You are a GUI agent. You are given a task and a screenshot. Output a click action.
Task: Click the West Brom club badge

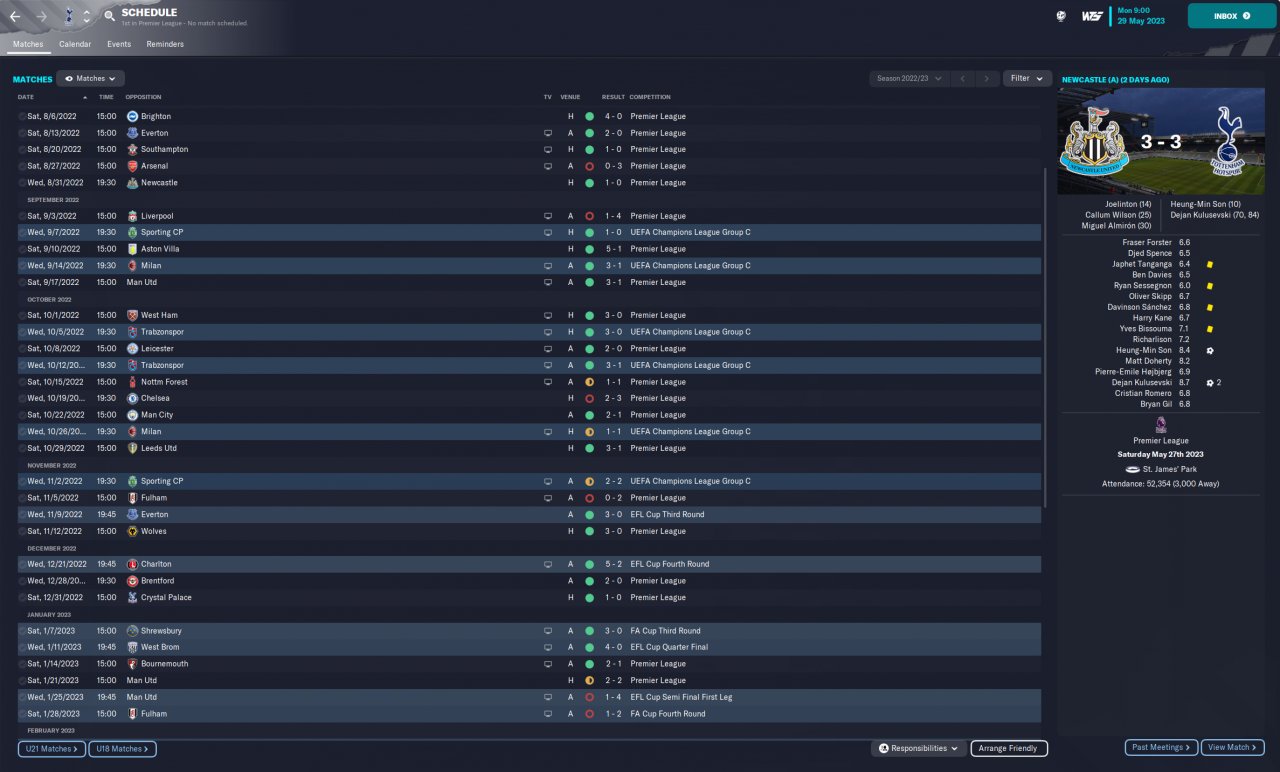point(132,647)
